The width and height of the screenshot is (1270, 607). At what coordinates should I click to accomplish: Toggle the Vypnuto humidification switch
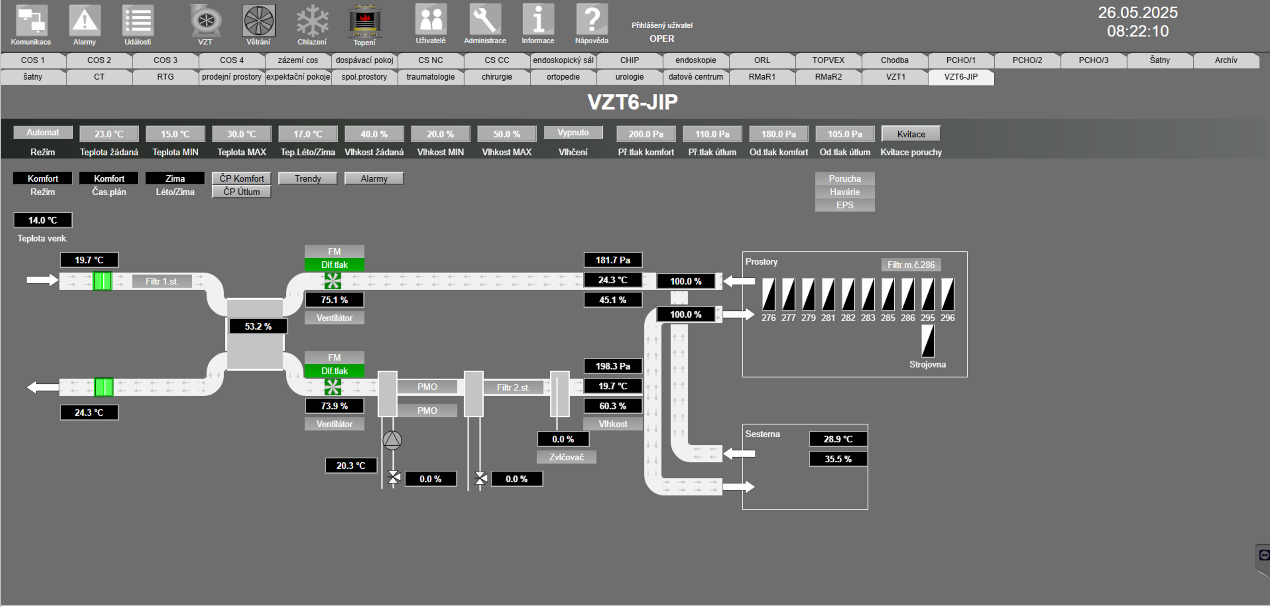573,133
